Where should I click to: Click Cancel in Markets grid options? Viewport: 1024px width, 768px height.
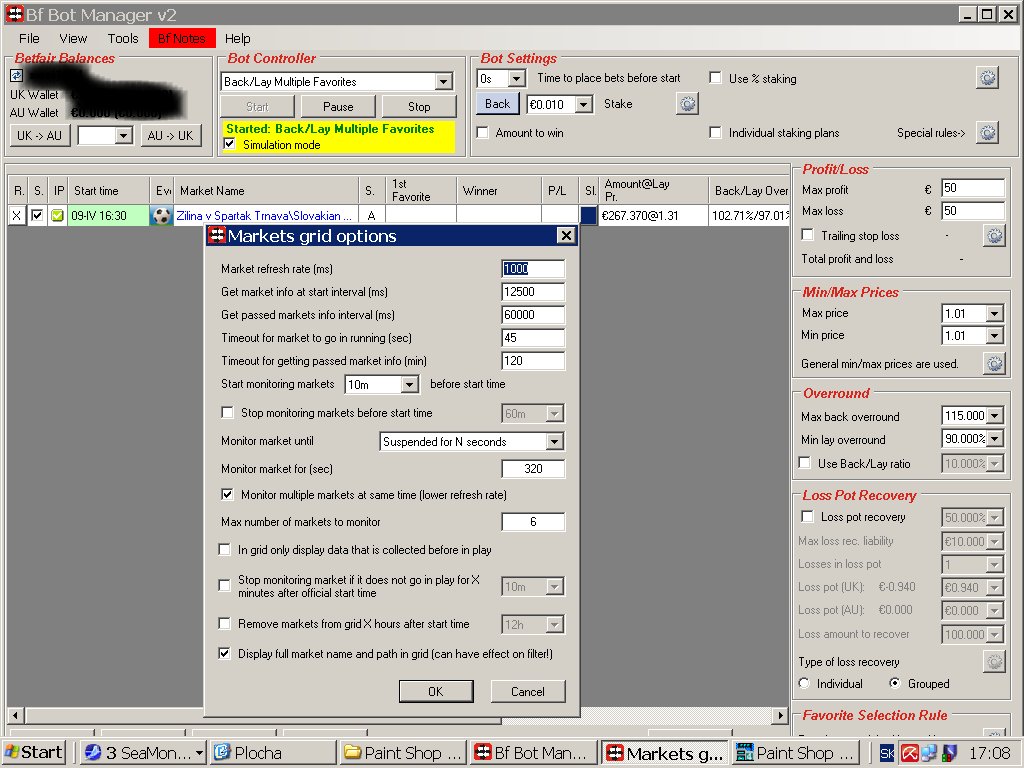click(528, 691)
